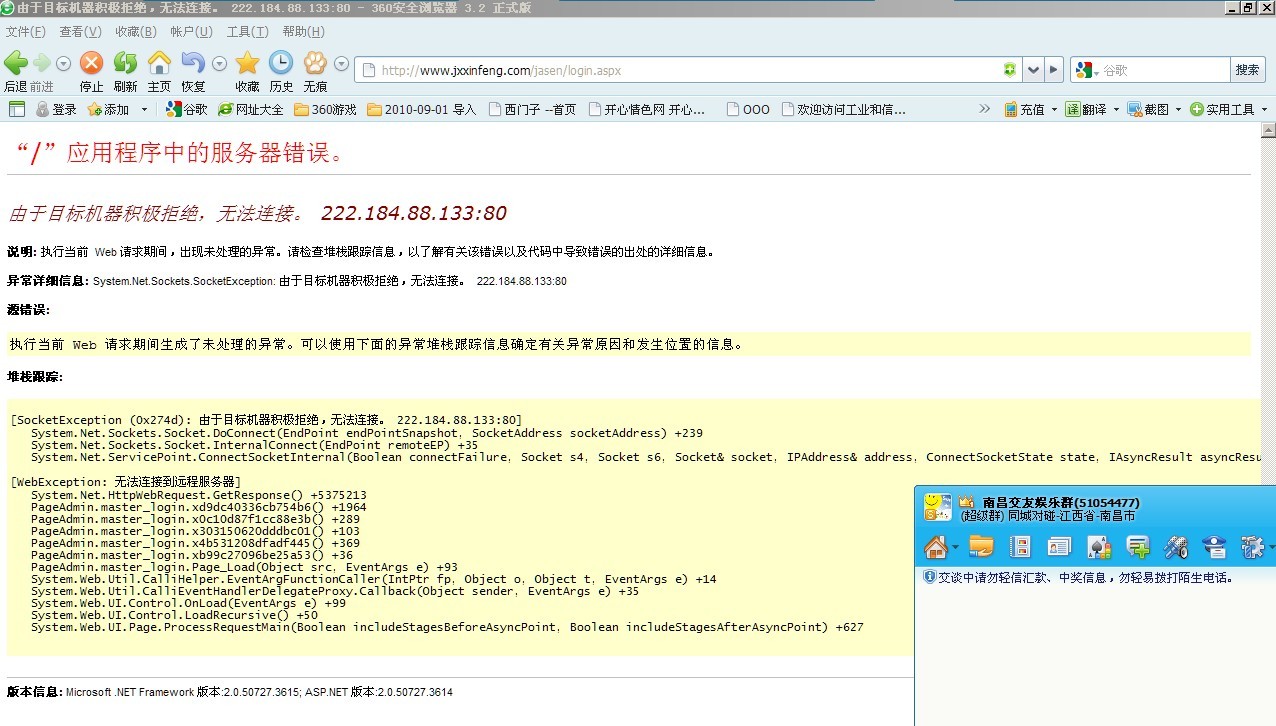Show hidden bookmarks with the chevron overflow
1276x726 pixels.
[984, 109]
